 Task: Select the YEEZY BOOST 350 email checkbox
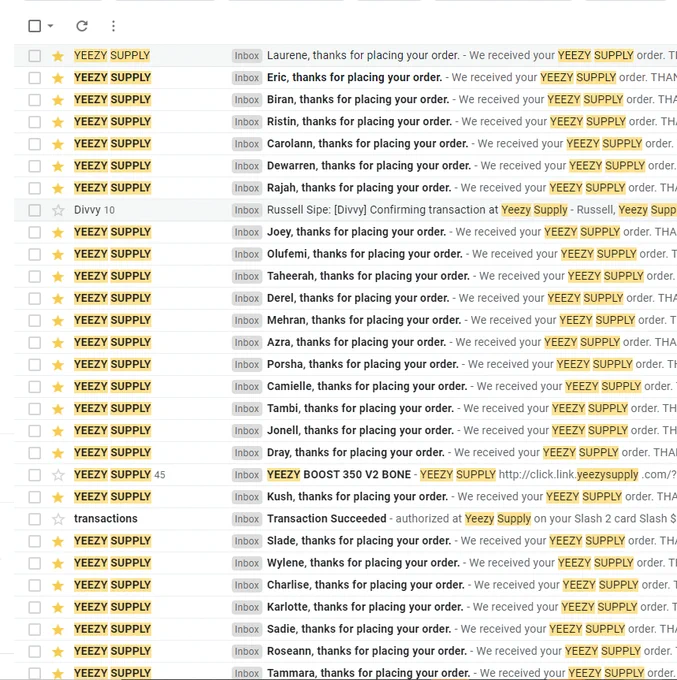[x=35, y=475]
